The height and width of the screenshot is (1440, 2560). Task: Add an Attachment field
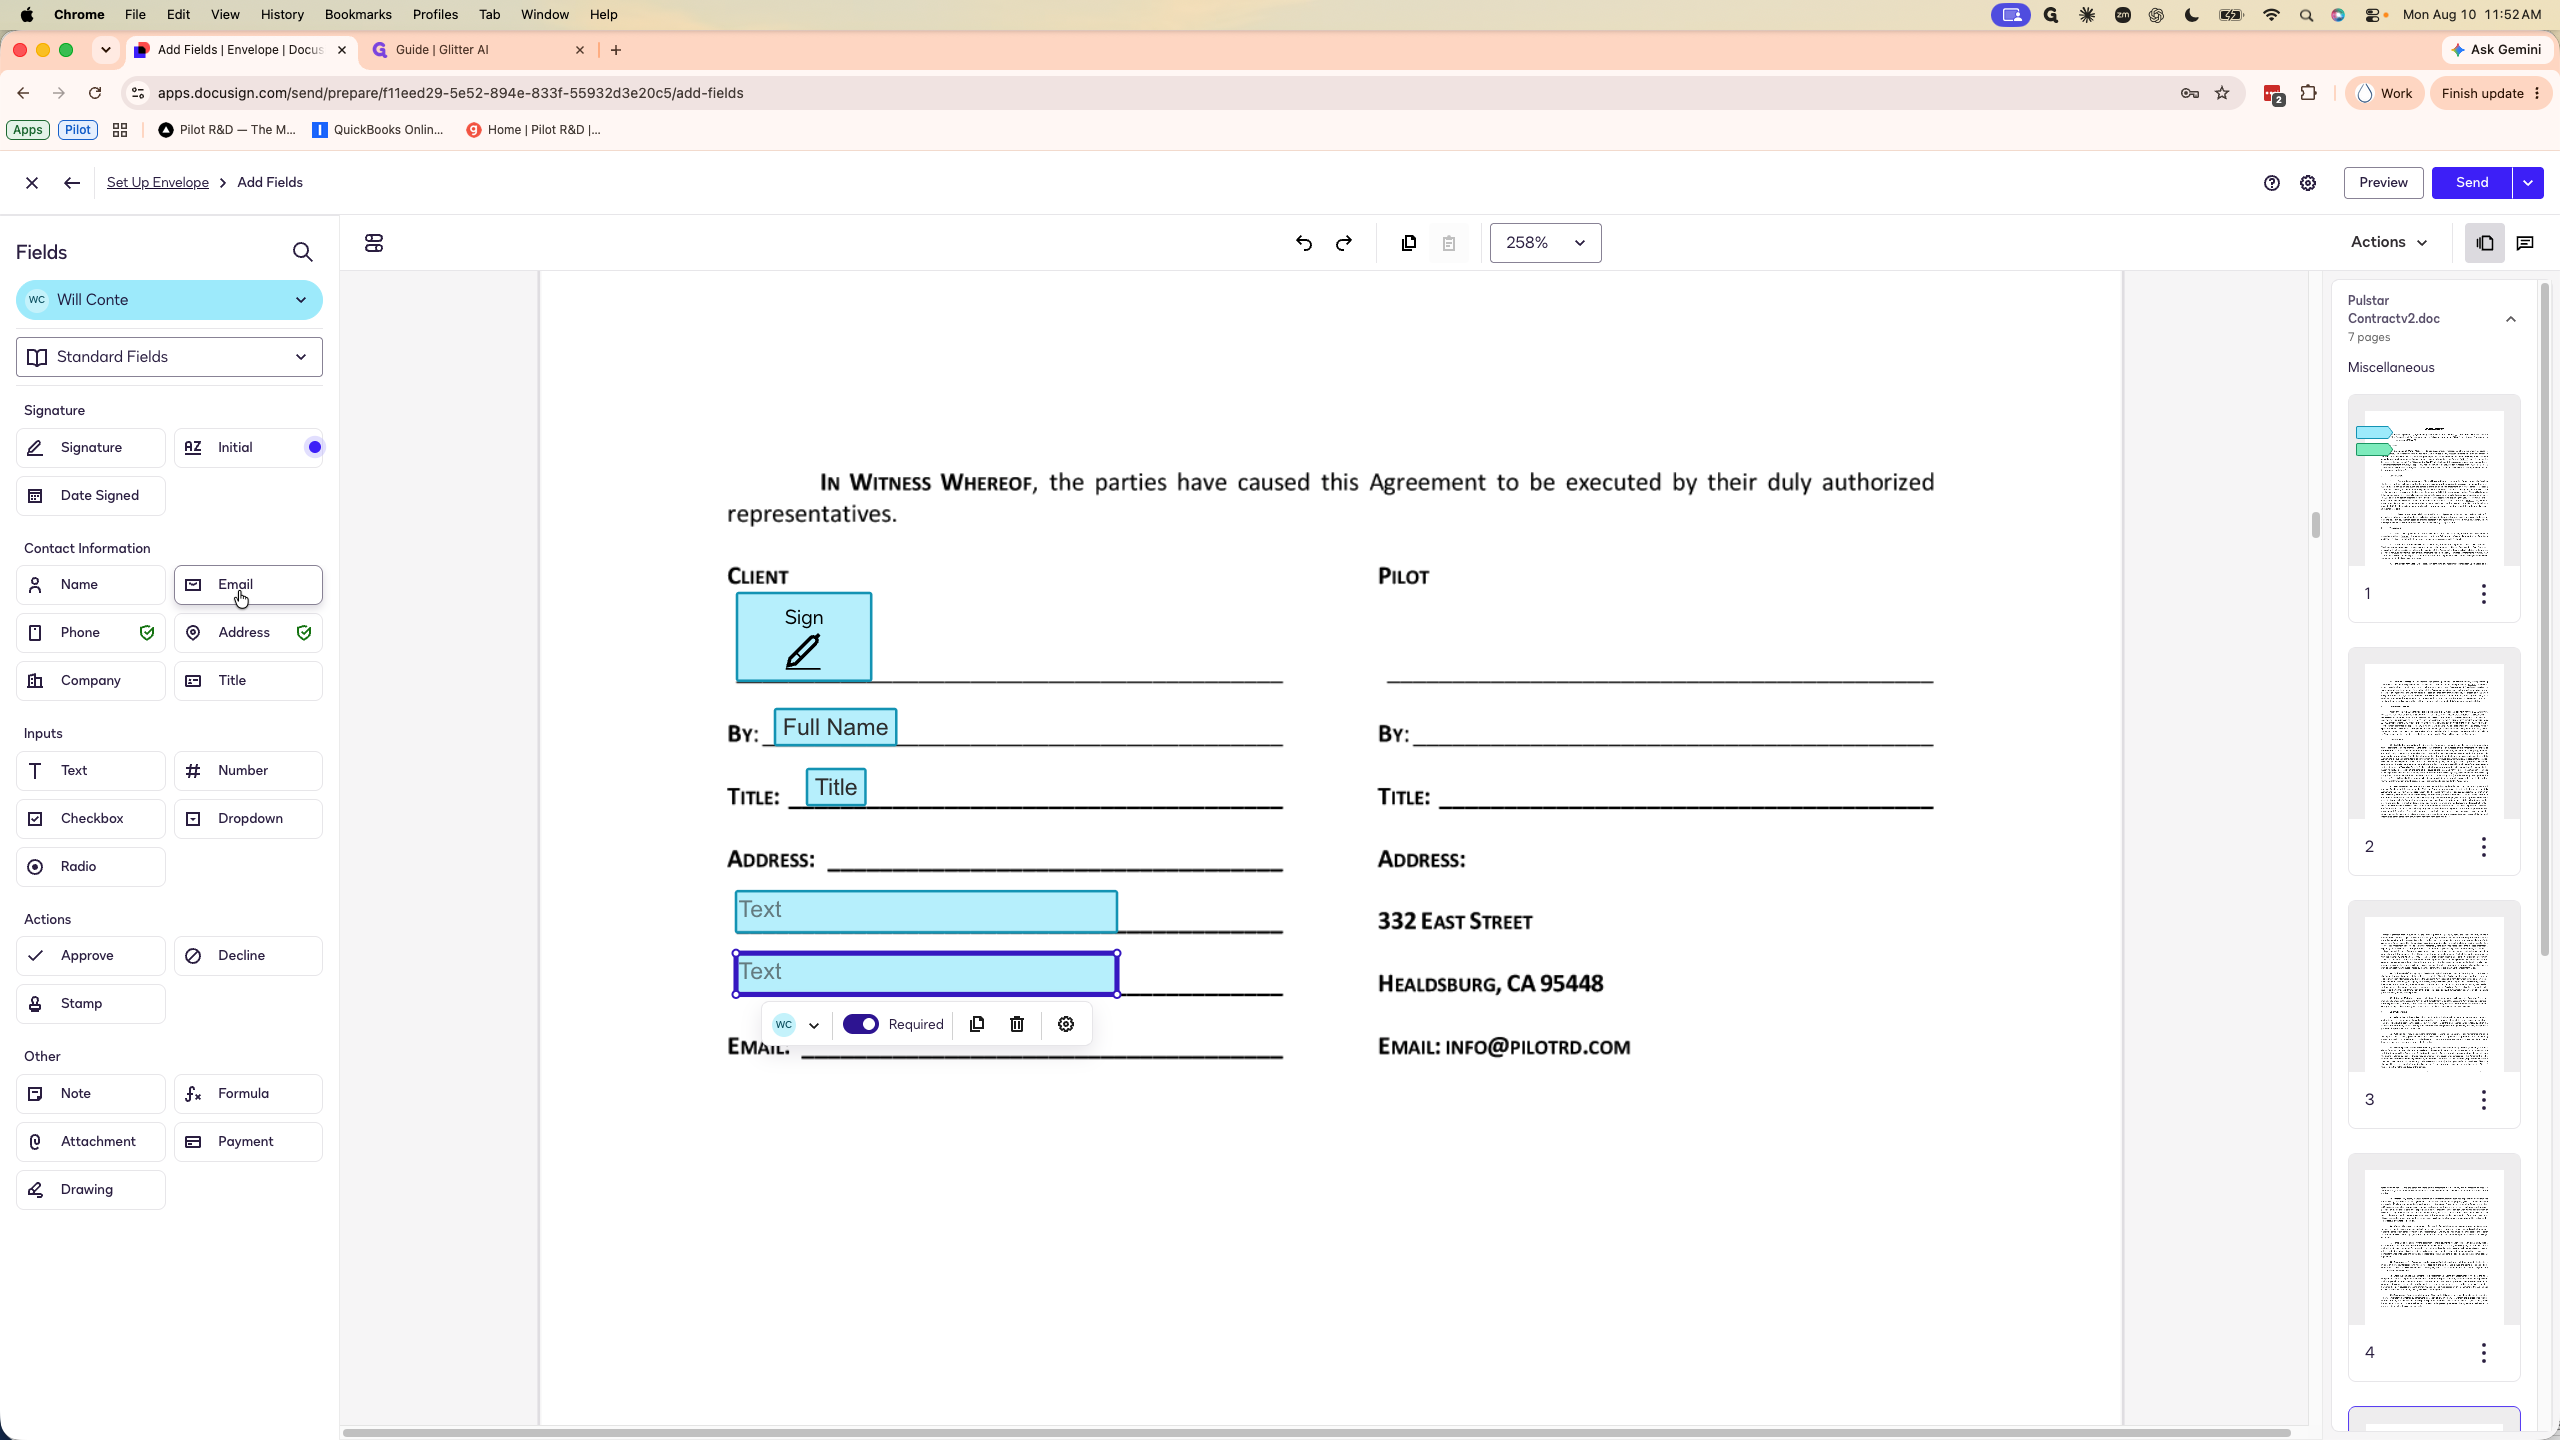(x=91, y=1142)
